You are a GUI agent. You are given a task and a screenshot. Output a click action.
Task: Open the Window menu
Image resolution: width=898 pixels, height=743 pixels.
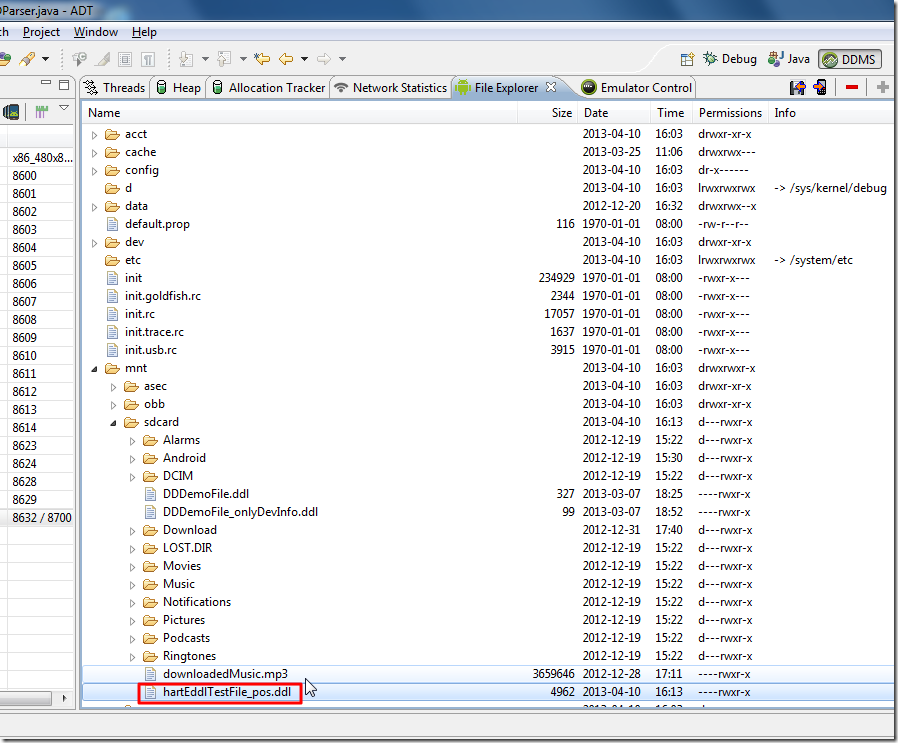pos(96,32)
